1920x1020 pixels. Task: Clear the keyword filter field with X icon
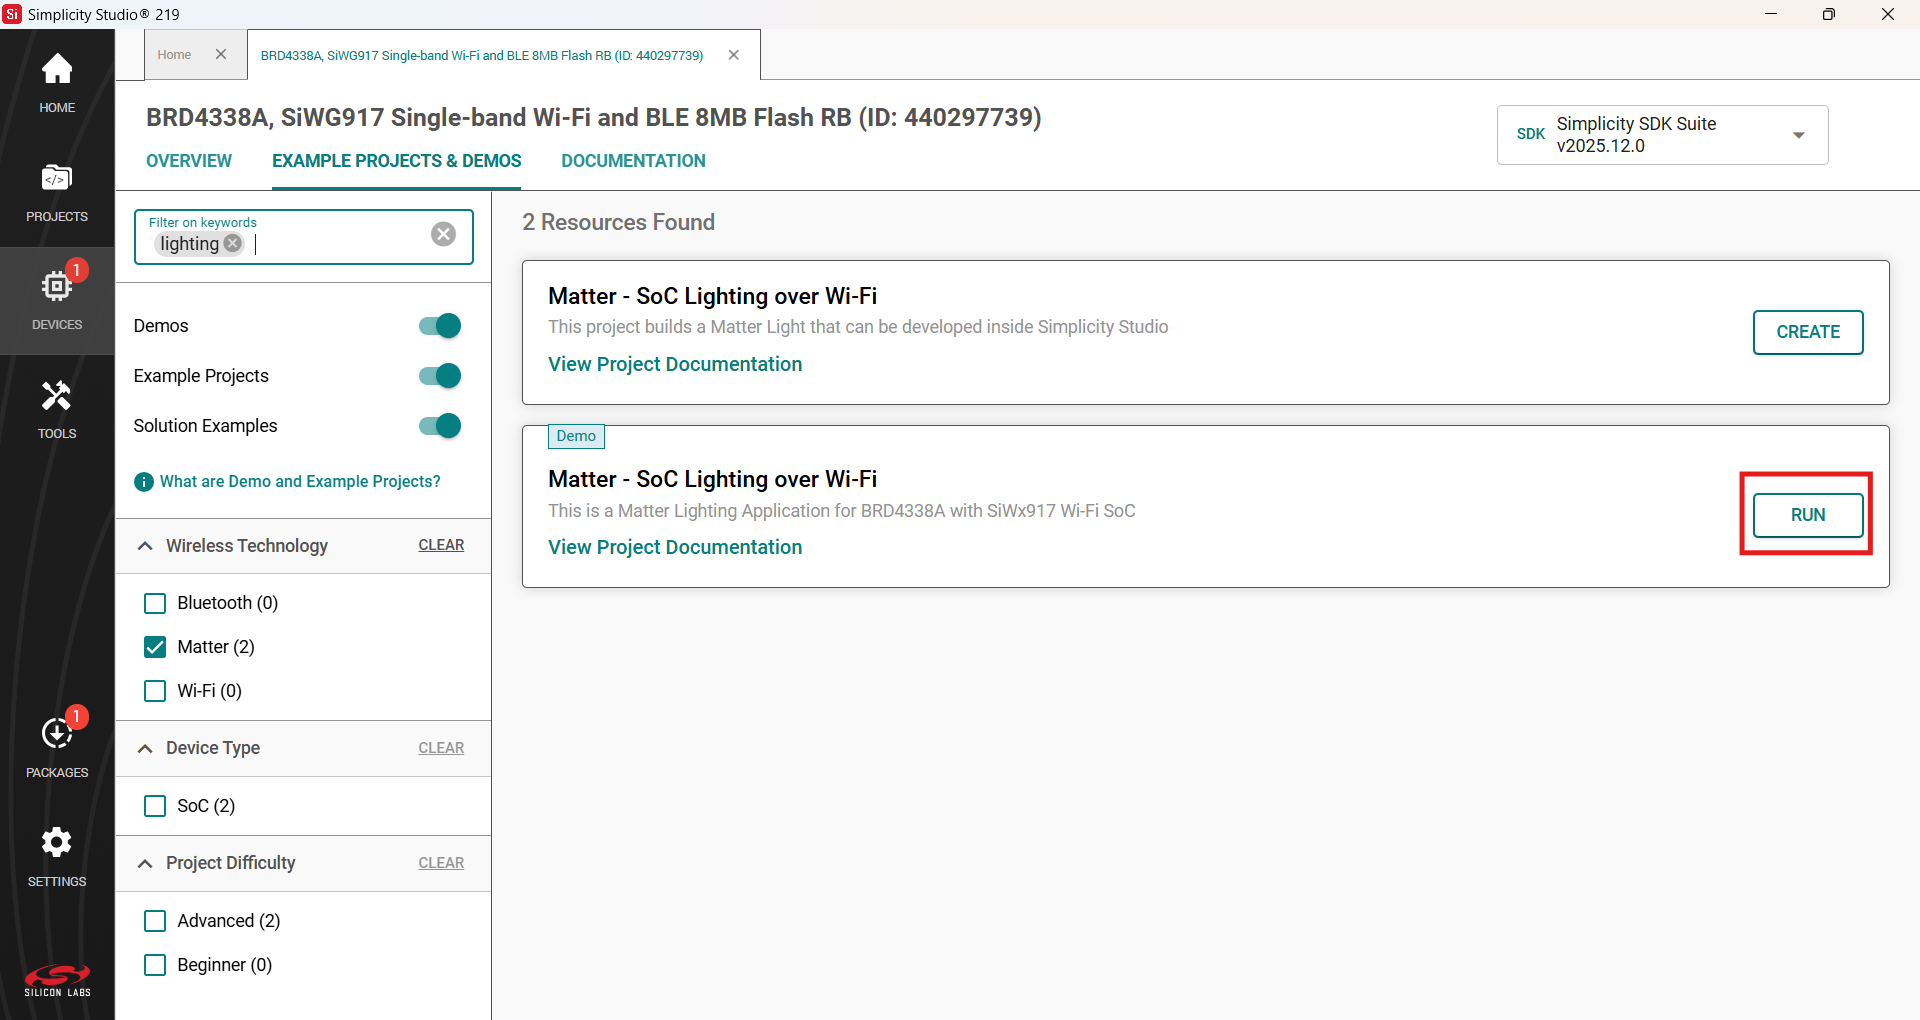(x=443, y=234)
